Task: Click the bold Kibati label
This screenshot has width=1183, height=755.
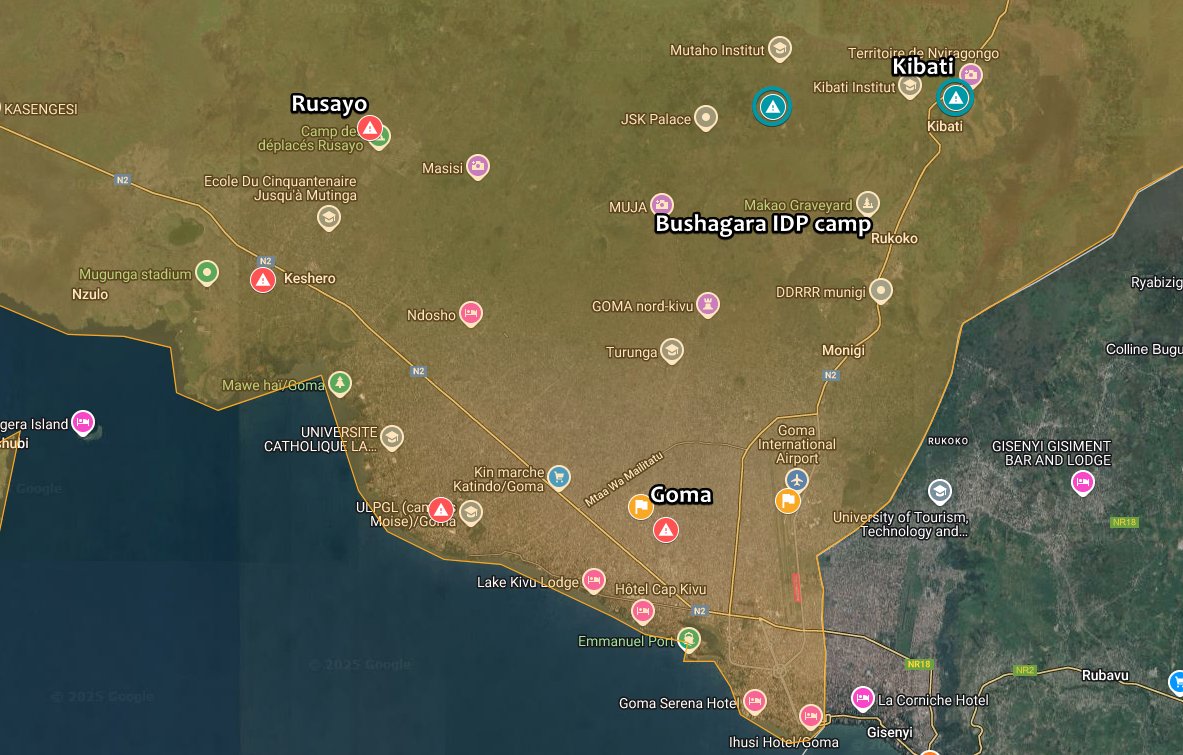Action: coord(923,66)
